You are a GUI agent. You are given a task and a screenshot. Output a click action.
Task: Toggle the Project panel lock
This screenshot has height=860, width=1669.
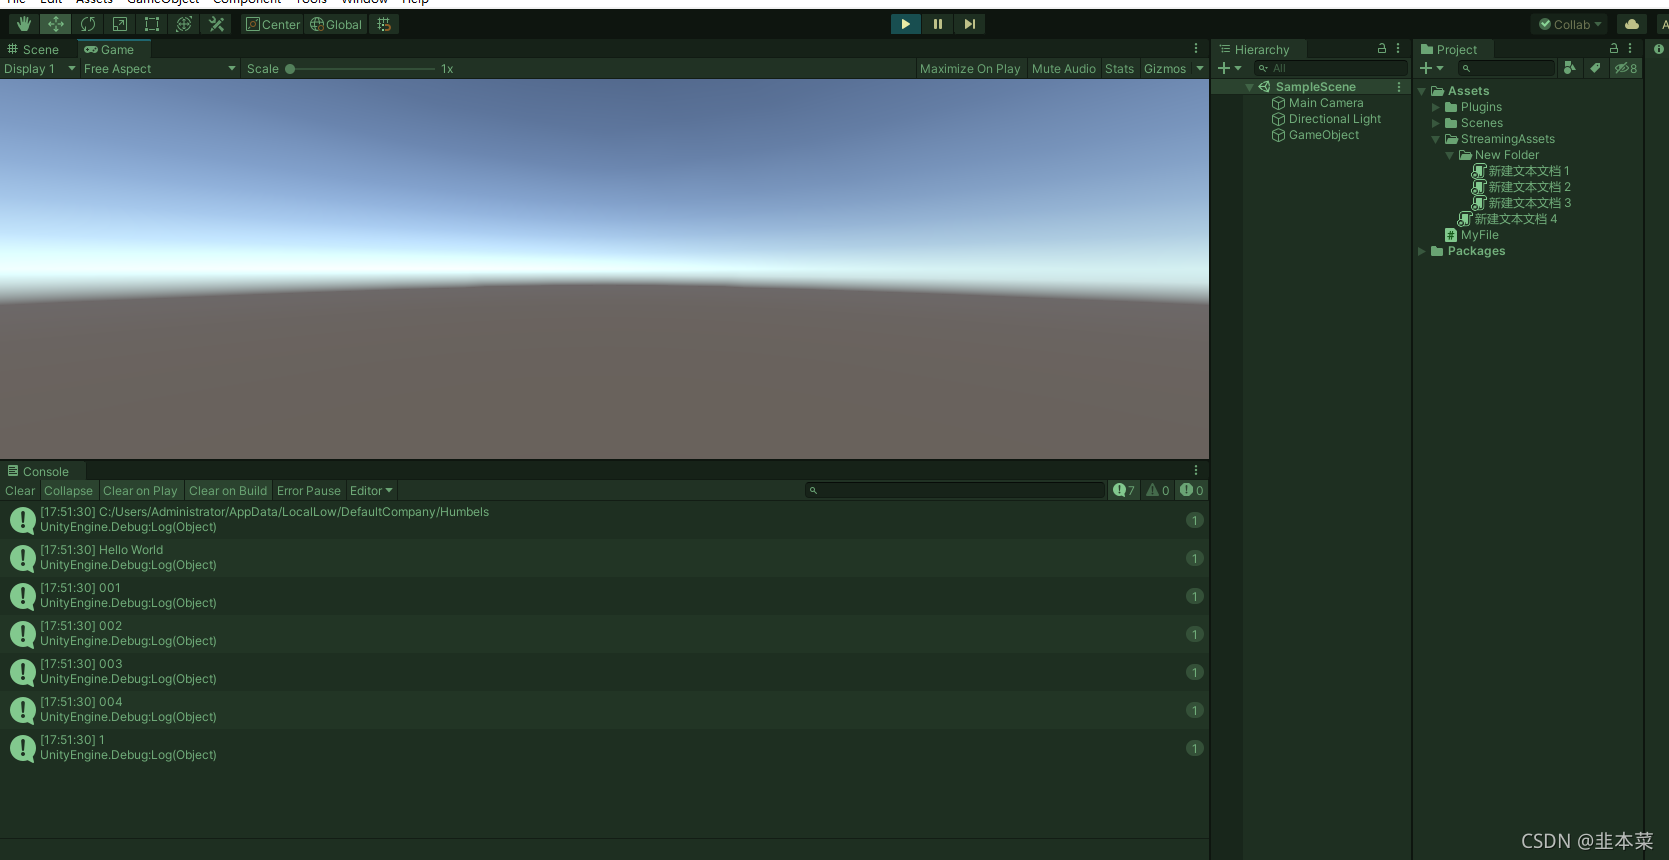(1614, 48)
